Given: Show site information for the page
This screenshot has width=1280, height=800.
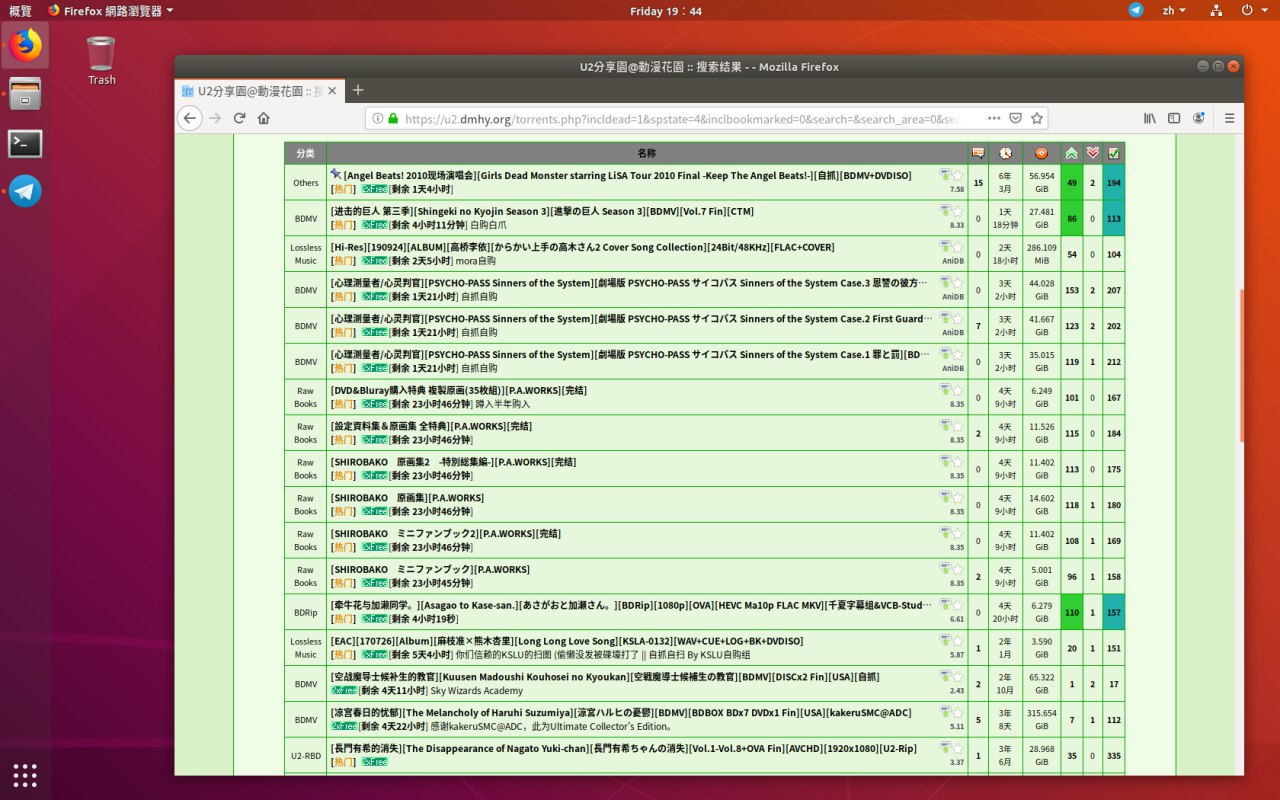Looking at the screenshot, I should (377, 118).
